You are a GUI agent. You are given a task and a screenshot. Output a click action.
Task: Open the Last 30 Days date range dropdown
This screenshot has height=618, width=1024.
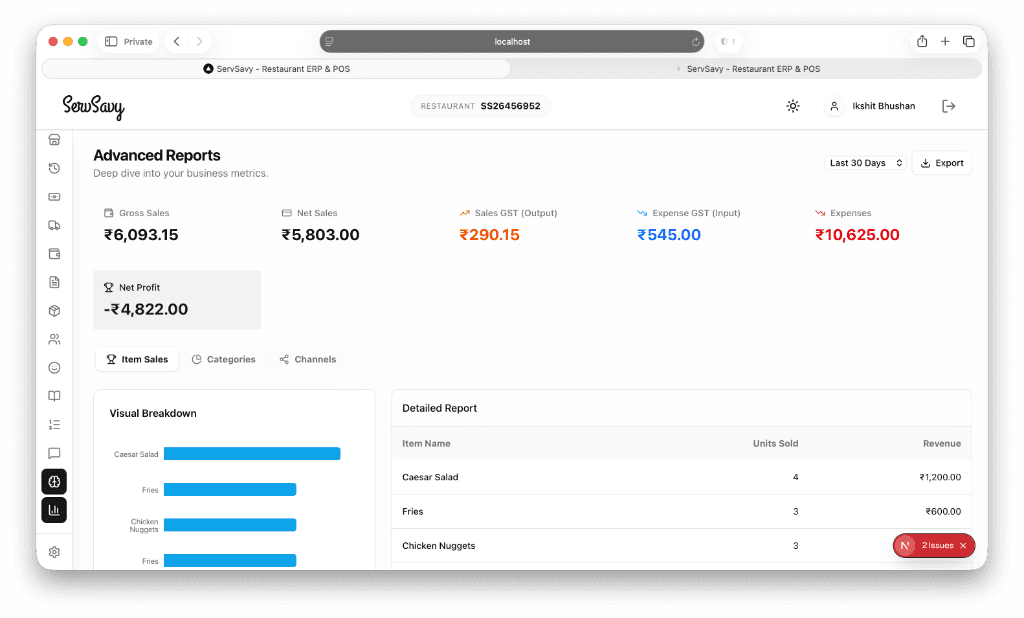(x=864, y=162)
